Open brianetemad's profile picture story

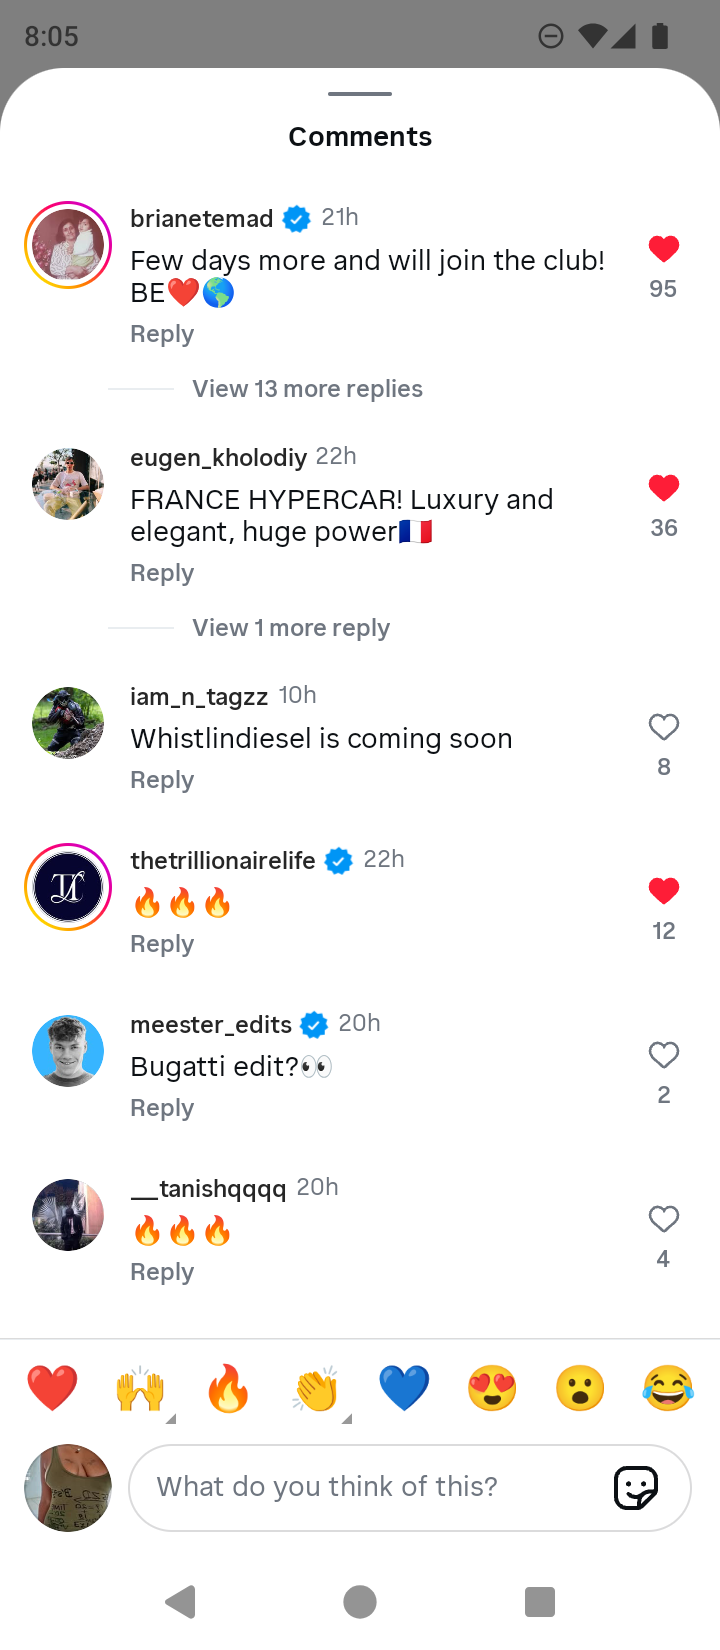click(68, 245)
